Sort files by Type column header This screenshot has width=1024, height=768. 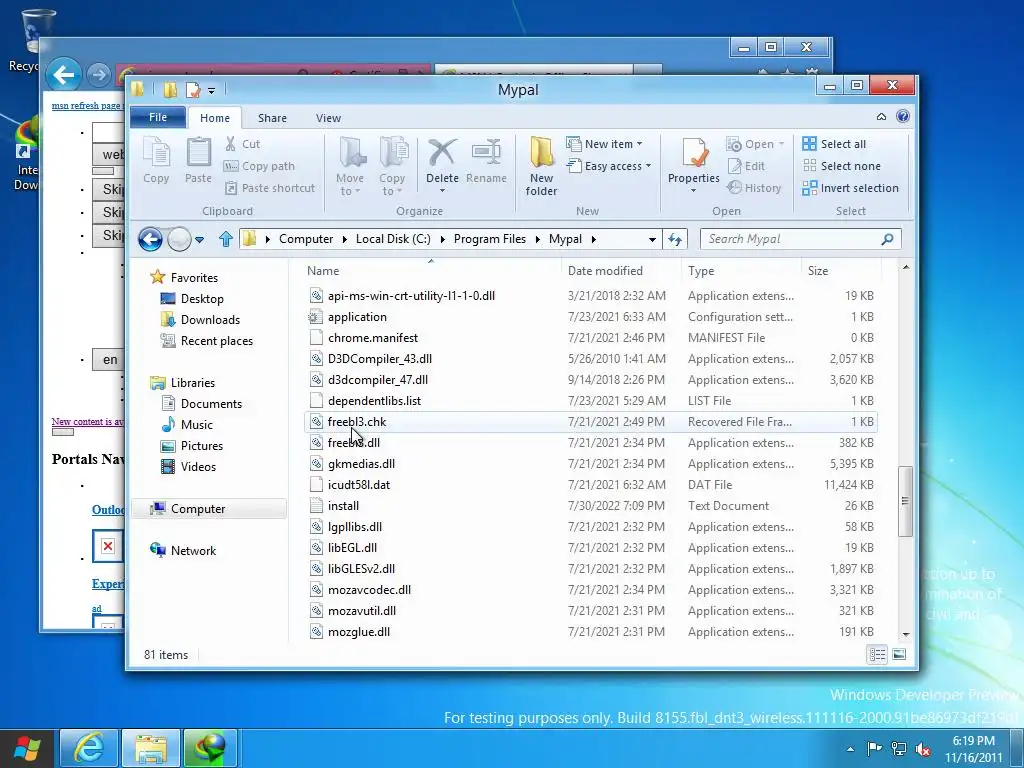[x=741, y=271]
